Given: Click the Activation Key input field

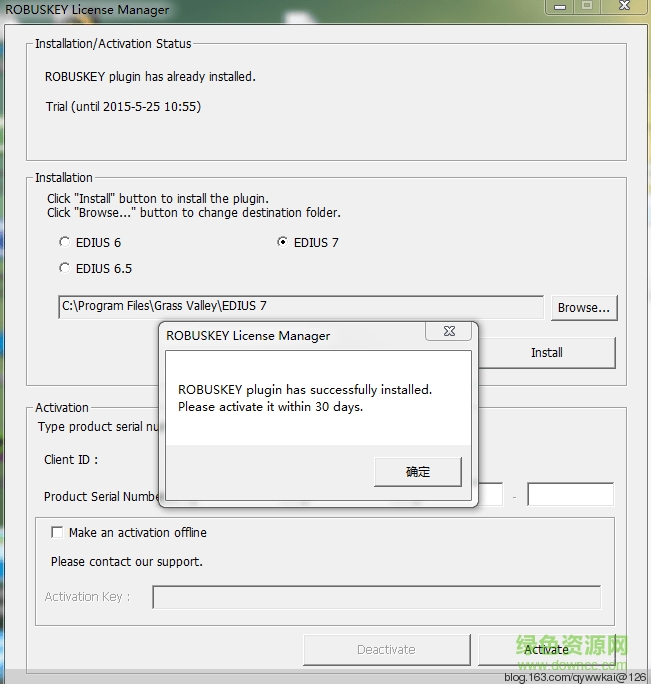Looking at the screenshot, I should point(377,597).
